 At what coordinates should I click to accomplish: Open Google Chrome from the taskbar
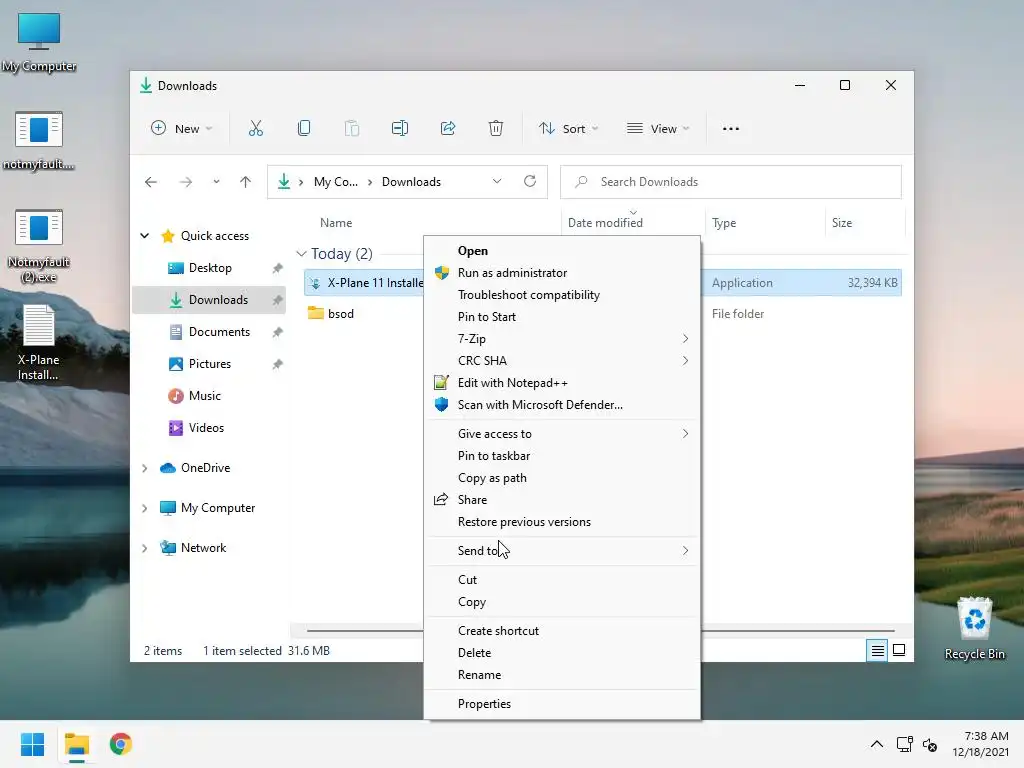tap(121, 744)
